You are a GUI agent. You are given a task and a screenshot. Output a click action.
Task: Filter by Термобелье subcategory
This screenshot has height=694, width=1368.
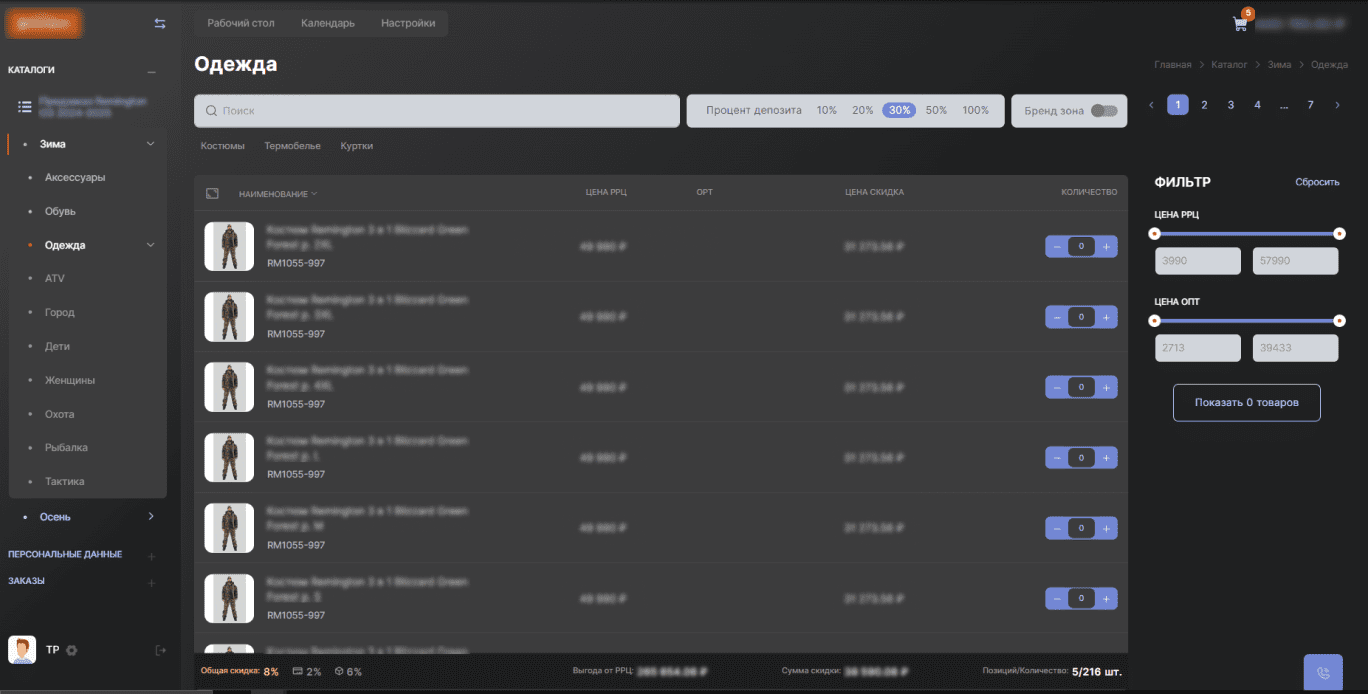pos(292,146)
